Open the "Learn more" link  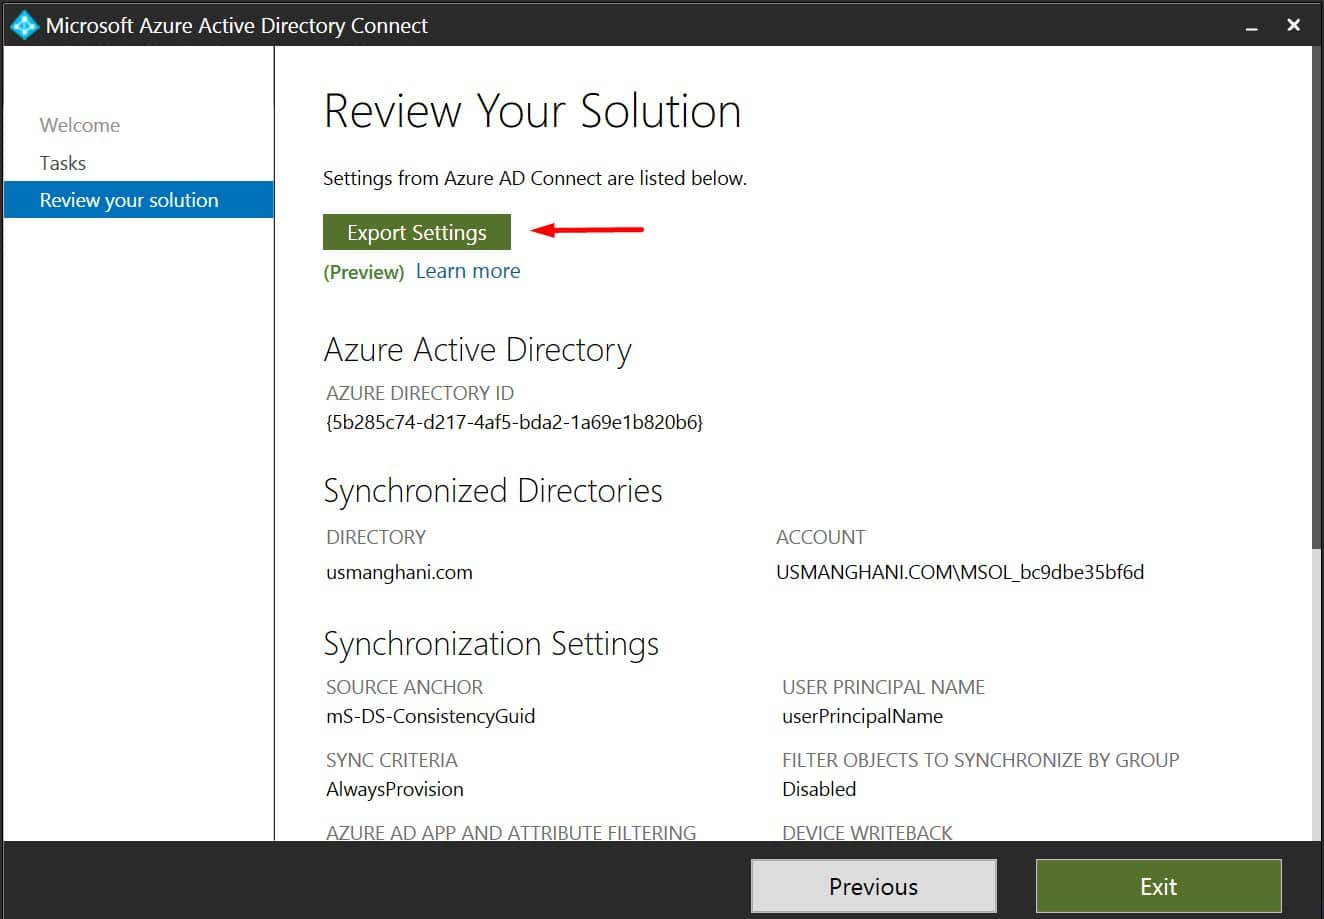[x=467, y=270]
